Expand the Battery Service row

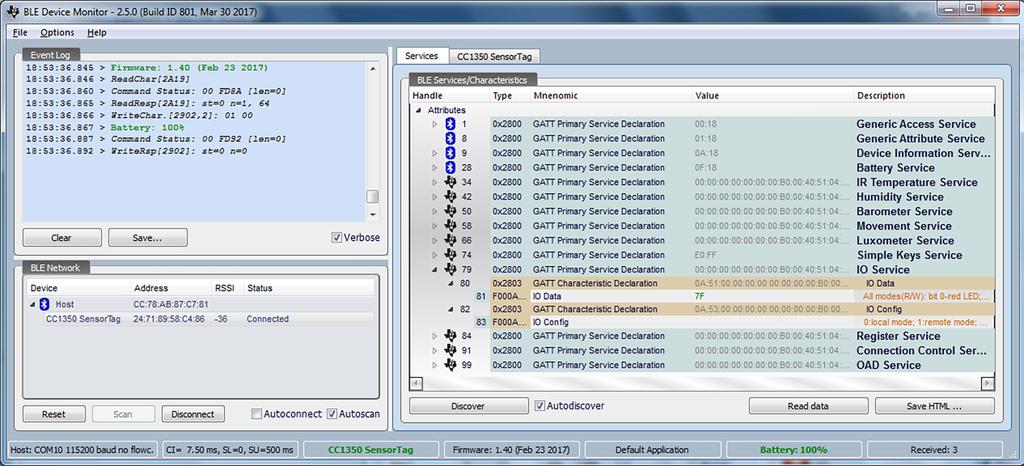(x=435, y=168)
